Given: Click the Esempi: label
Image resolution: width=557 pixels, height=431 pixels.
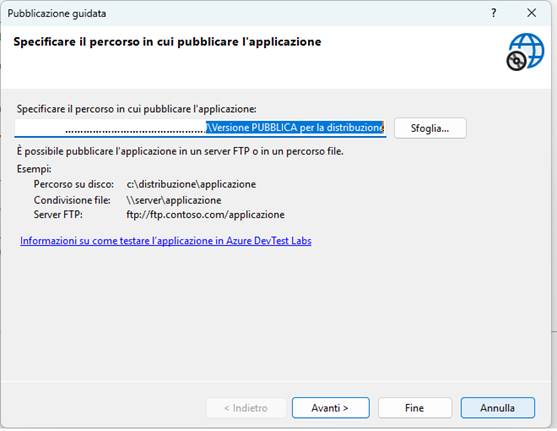Looking at the screenshot, I should (x=34, y=169).
